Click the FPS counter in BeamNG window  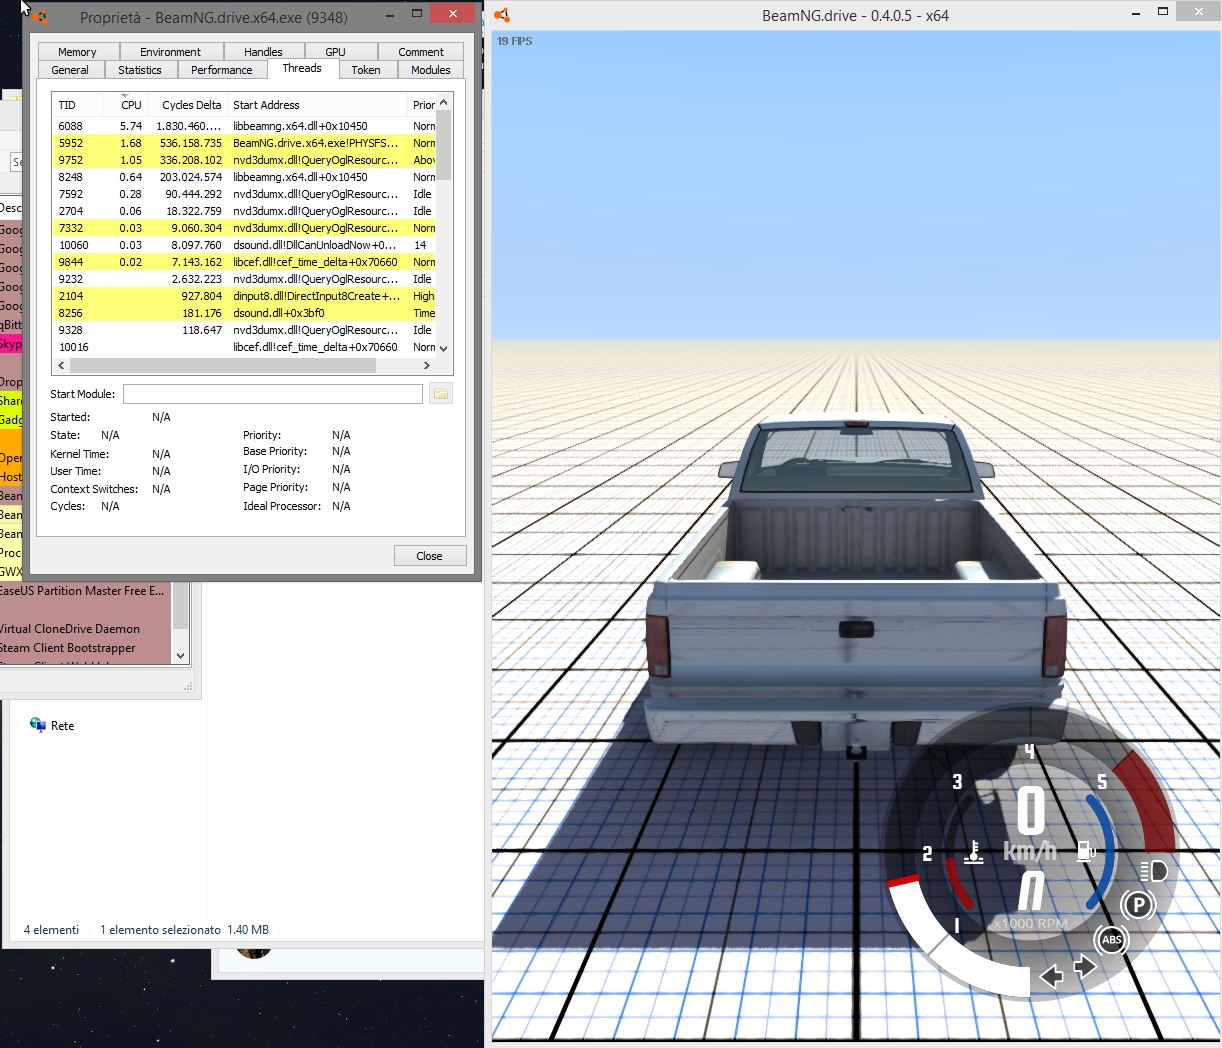coord(515,41)
